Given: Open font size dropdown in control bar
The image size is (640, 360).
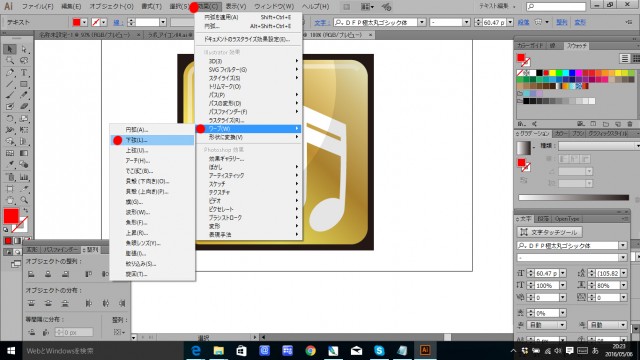Looking at the screenshot, I should [510, 22].
